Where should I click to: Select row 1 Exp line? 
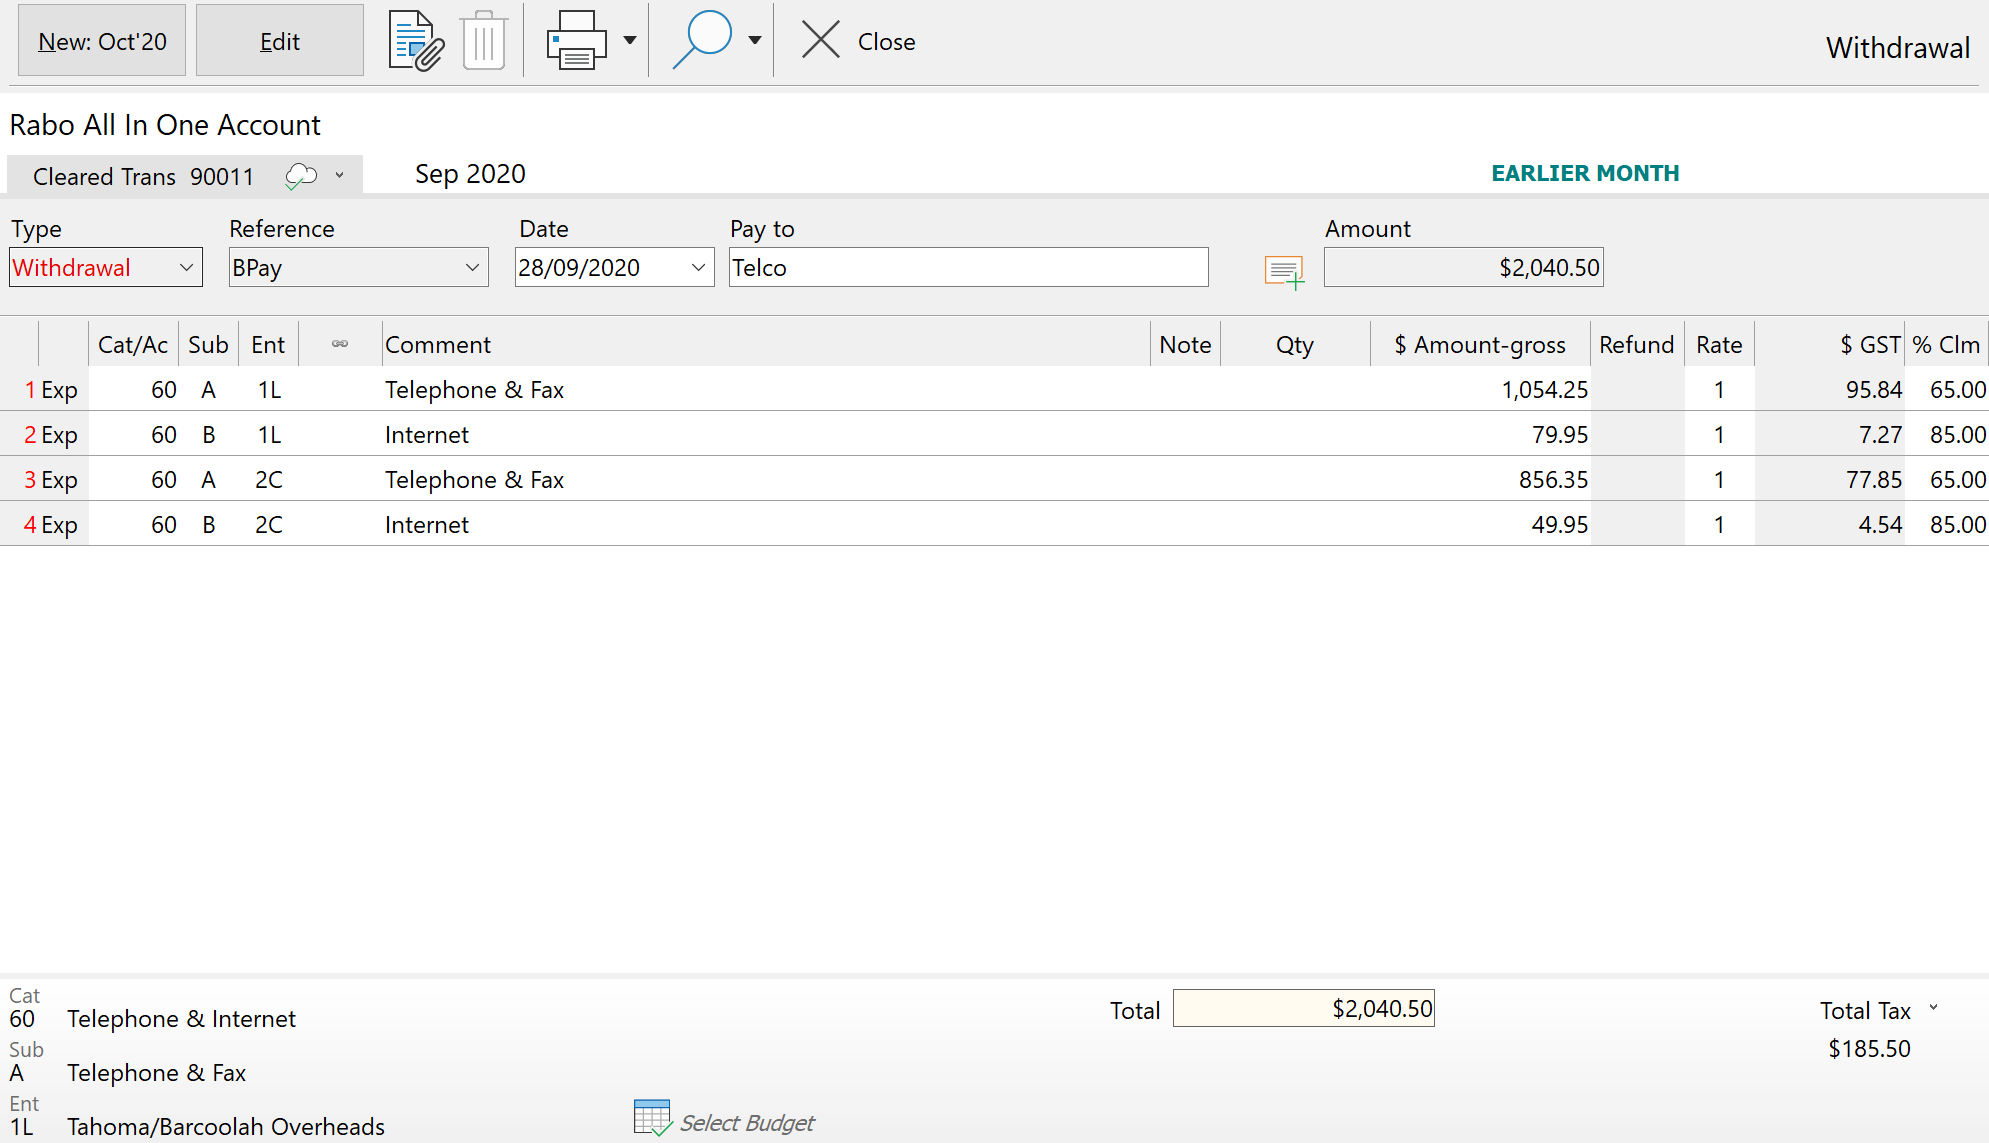pos(994,389)
